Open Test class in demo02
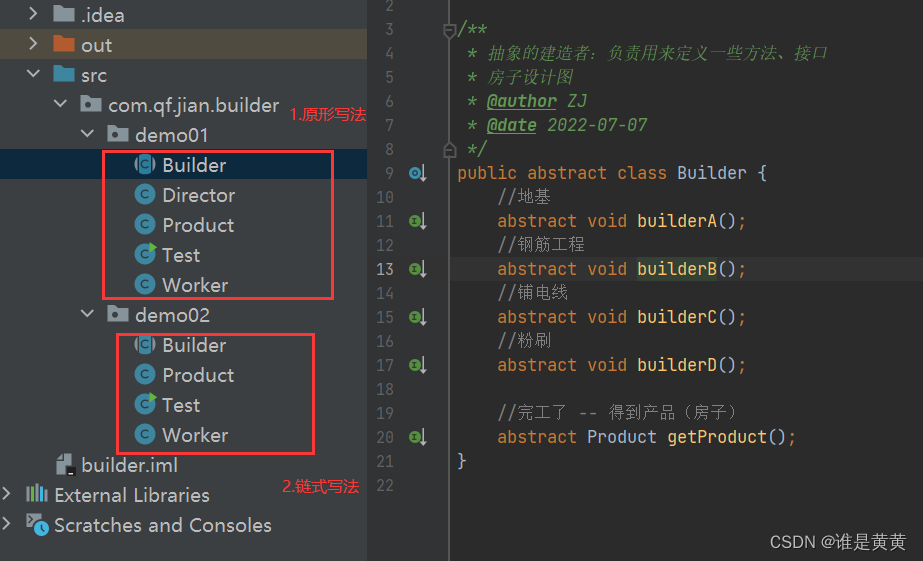The image size is (923, 561). pyautogui.click(x=181, y=405)
